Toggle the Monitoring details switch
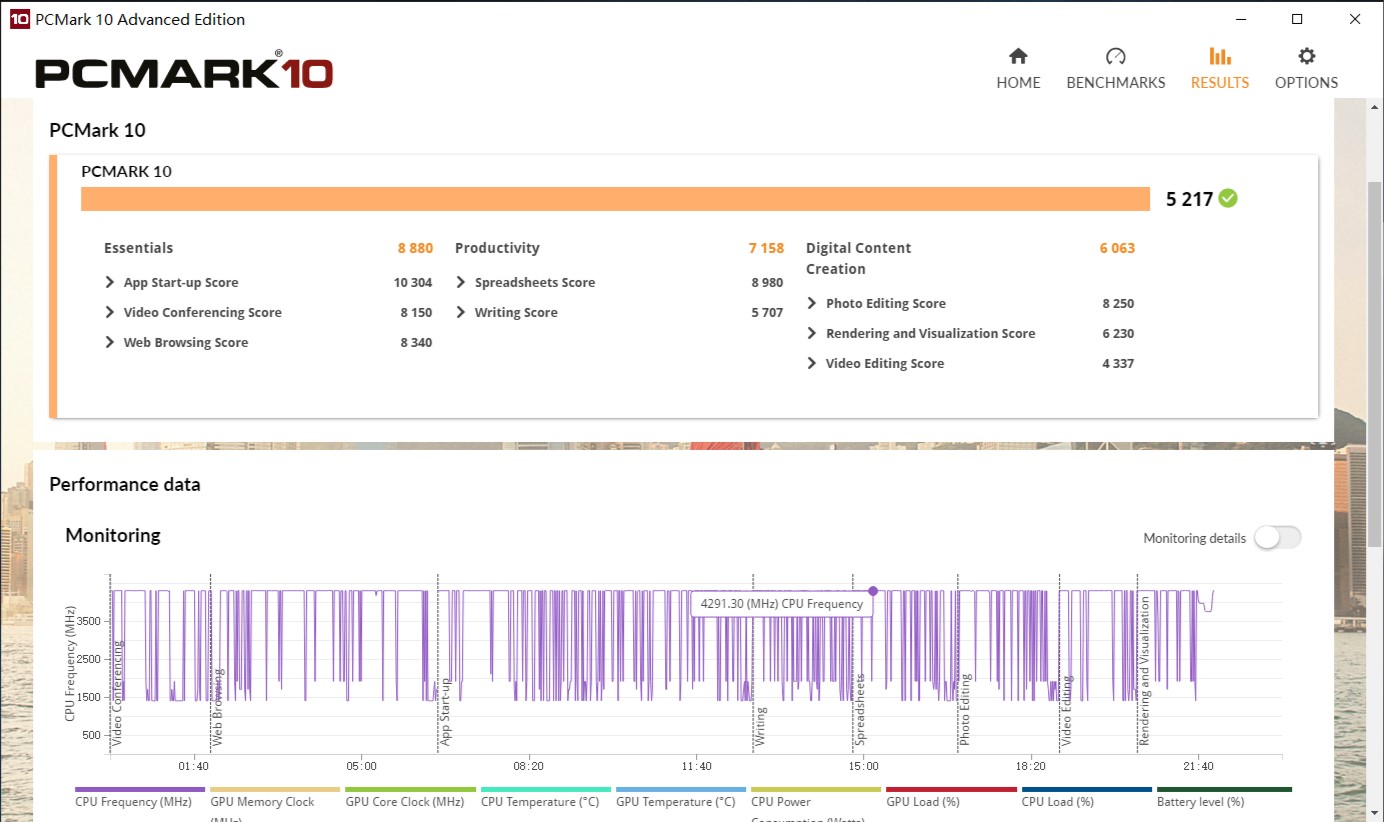 [1277, 538]
